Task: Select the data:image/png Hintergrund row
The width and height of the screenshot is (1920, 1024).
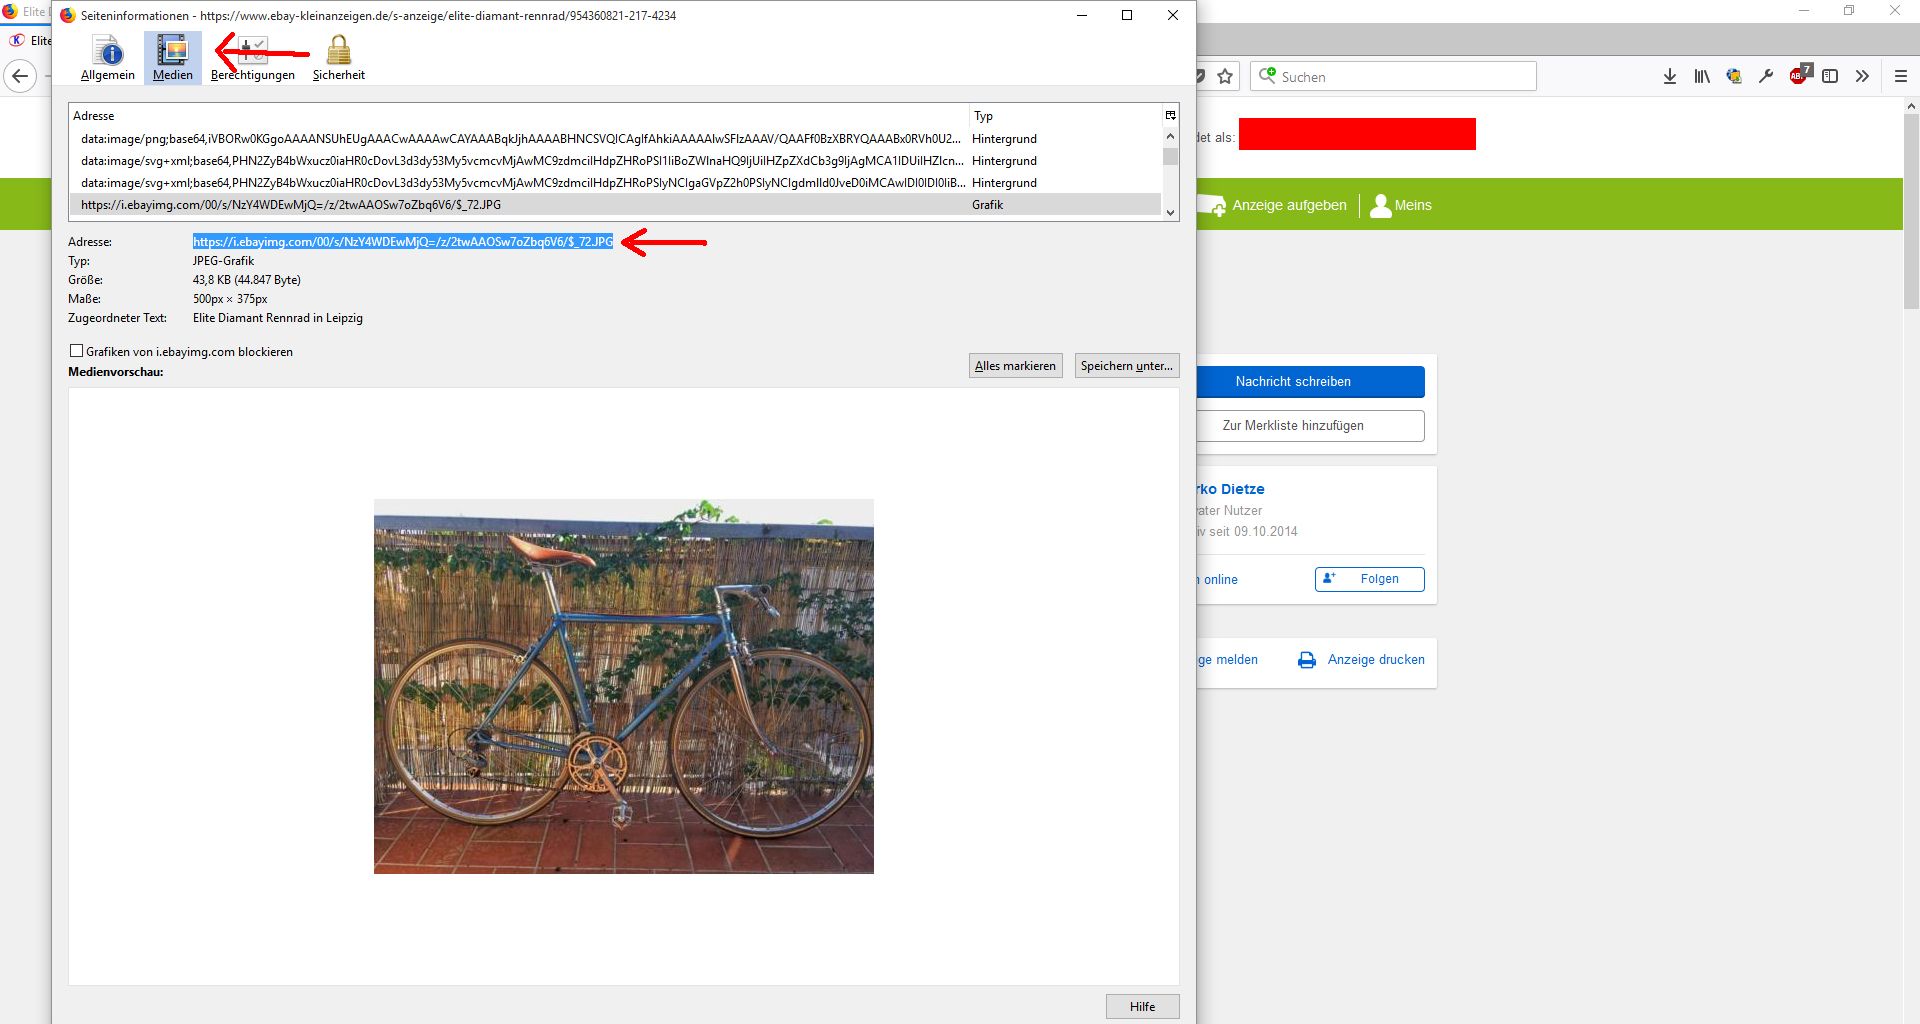Action: pyautogui.click(x=615, y=139)
